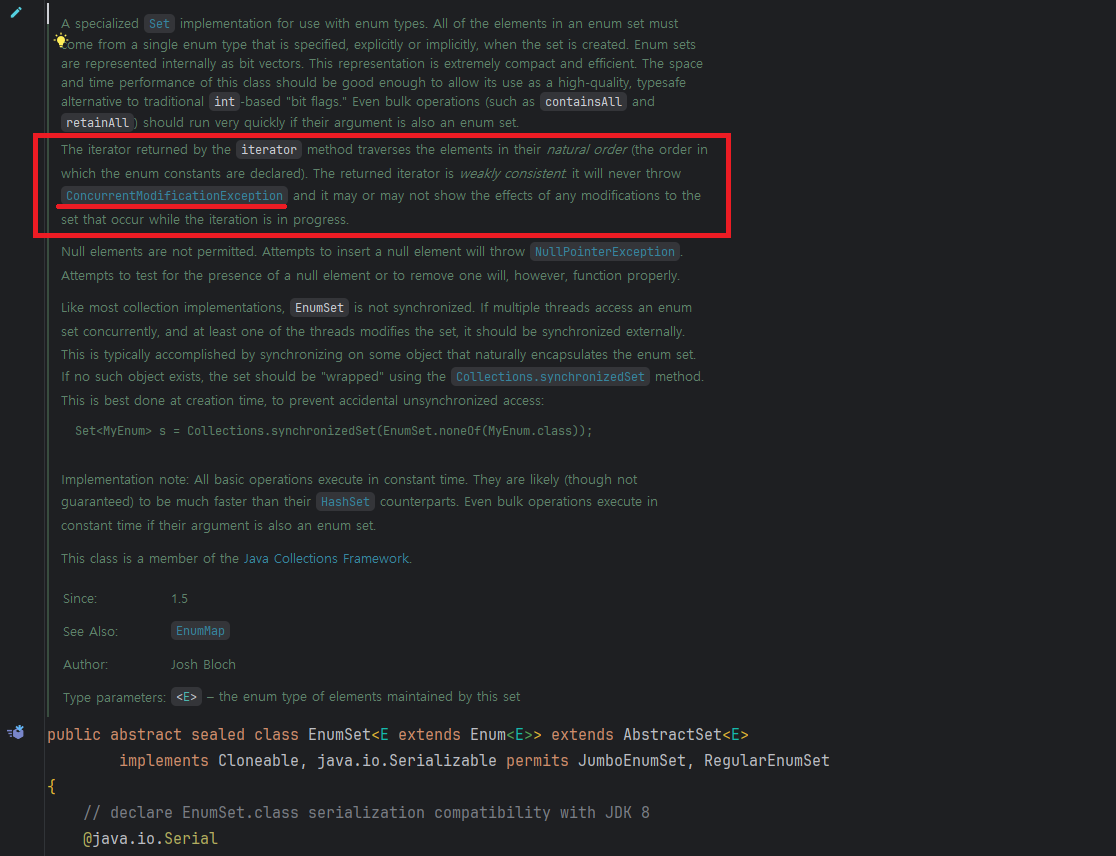Click the Collections.synchronizedSet link
The width and height of the screenshot is (1116, 856).
pos(550,377)
